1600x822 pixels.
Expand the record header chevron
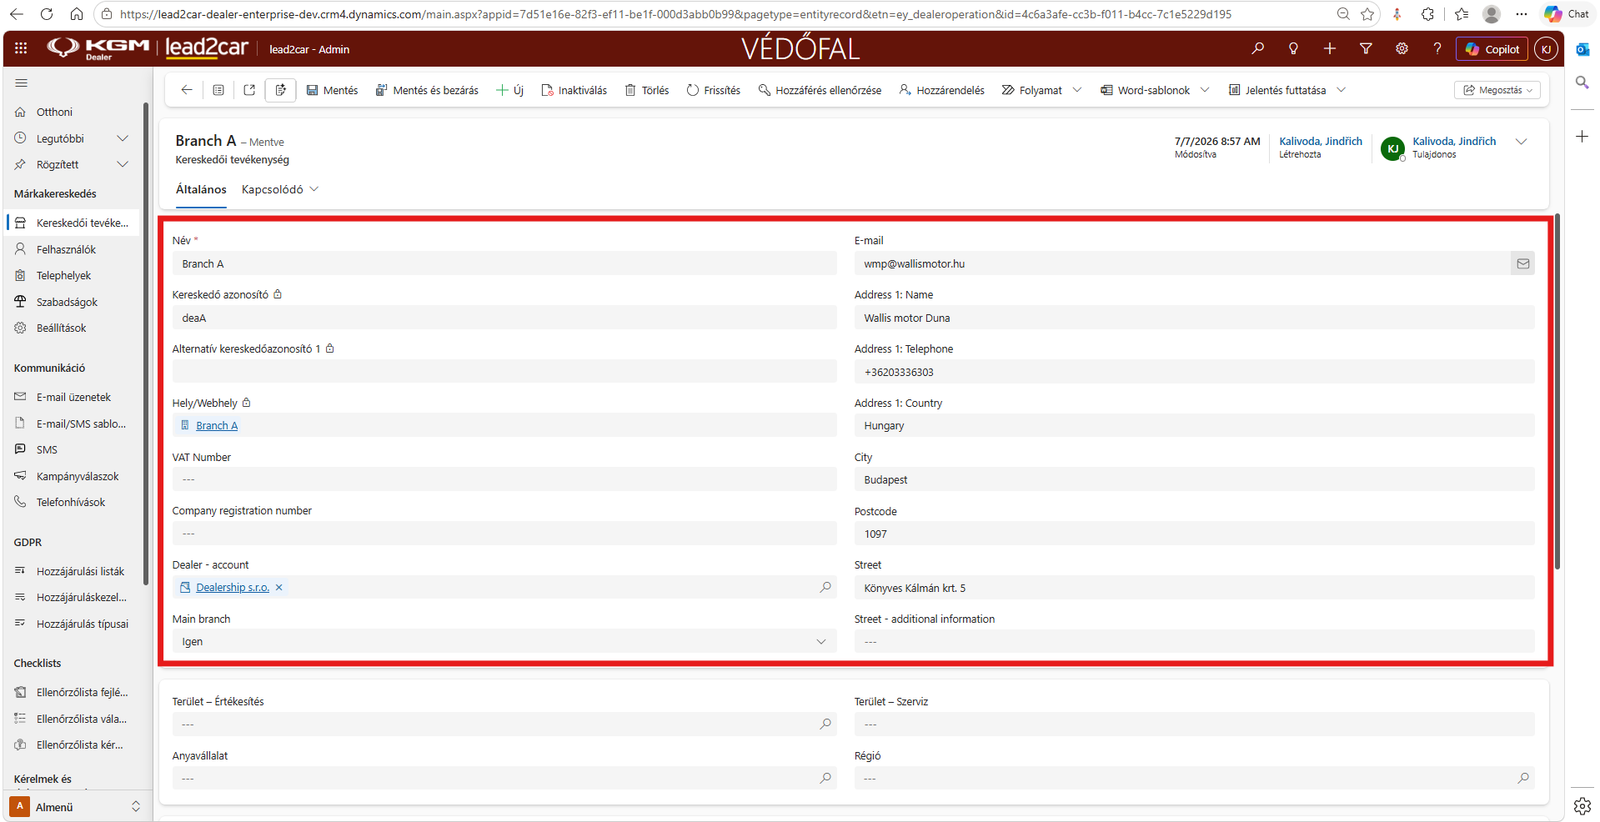tap(1521, 142)
